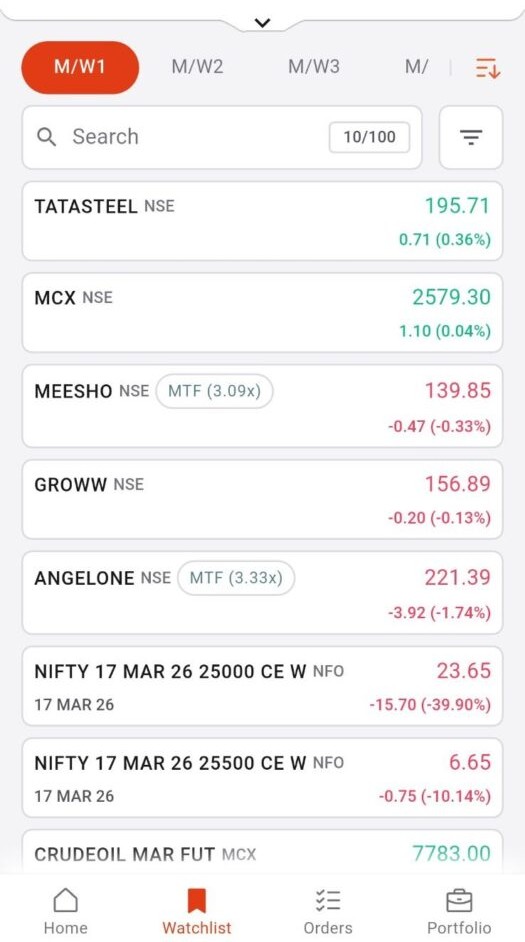Open the filter lines icon button
Image resolution: width=525 pixels, height=942 pixels.
[471, 137]
